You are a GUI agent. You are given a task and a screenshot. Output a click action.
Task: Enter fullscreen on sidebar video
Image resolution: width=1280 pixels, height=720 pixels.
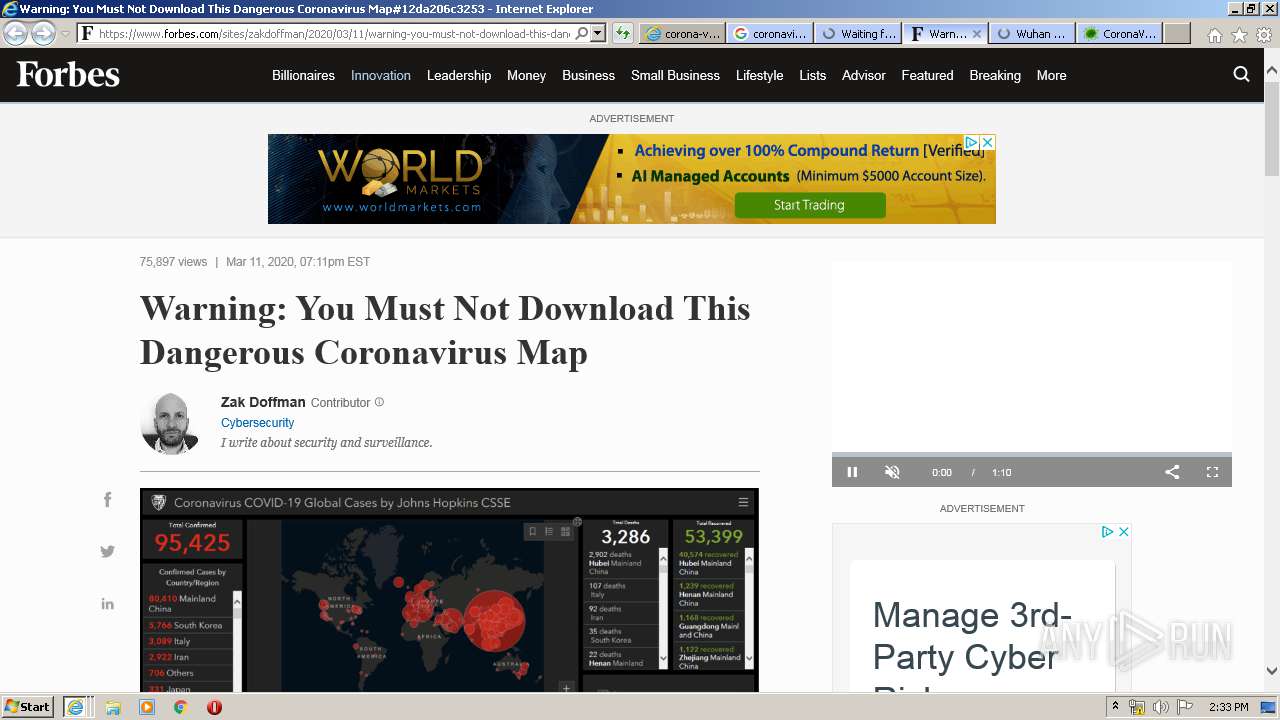tap(1212, 472)
